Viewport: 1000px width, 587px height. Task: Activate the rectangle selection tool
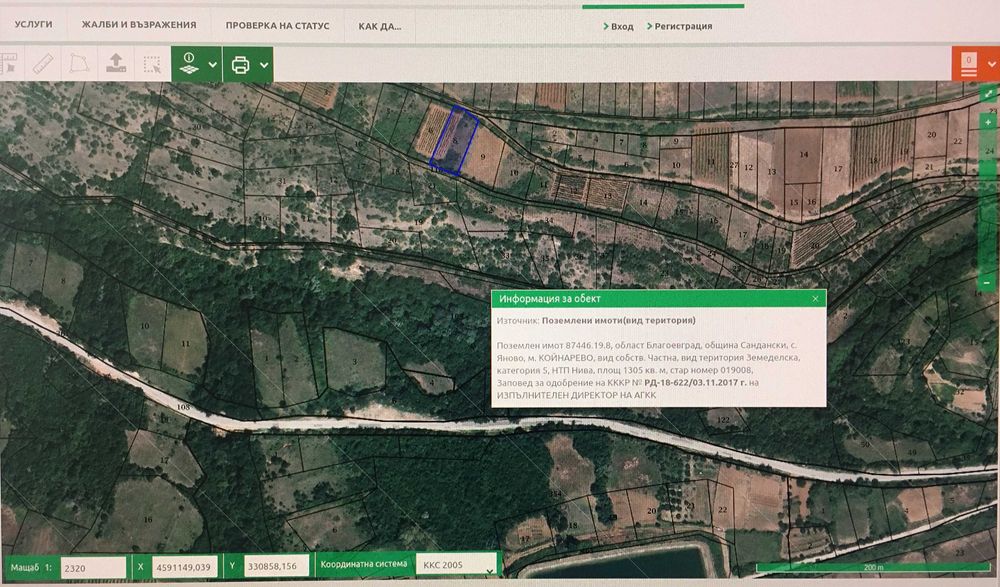click(152, 65)
